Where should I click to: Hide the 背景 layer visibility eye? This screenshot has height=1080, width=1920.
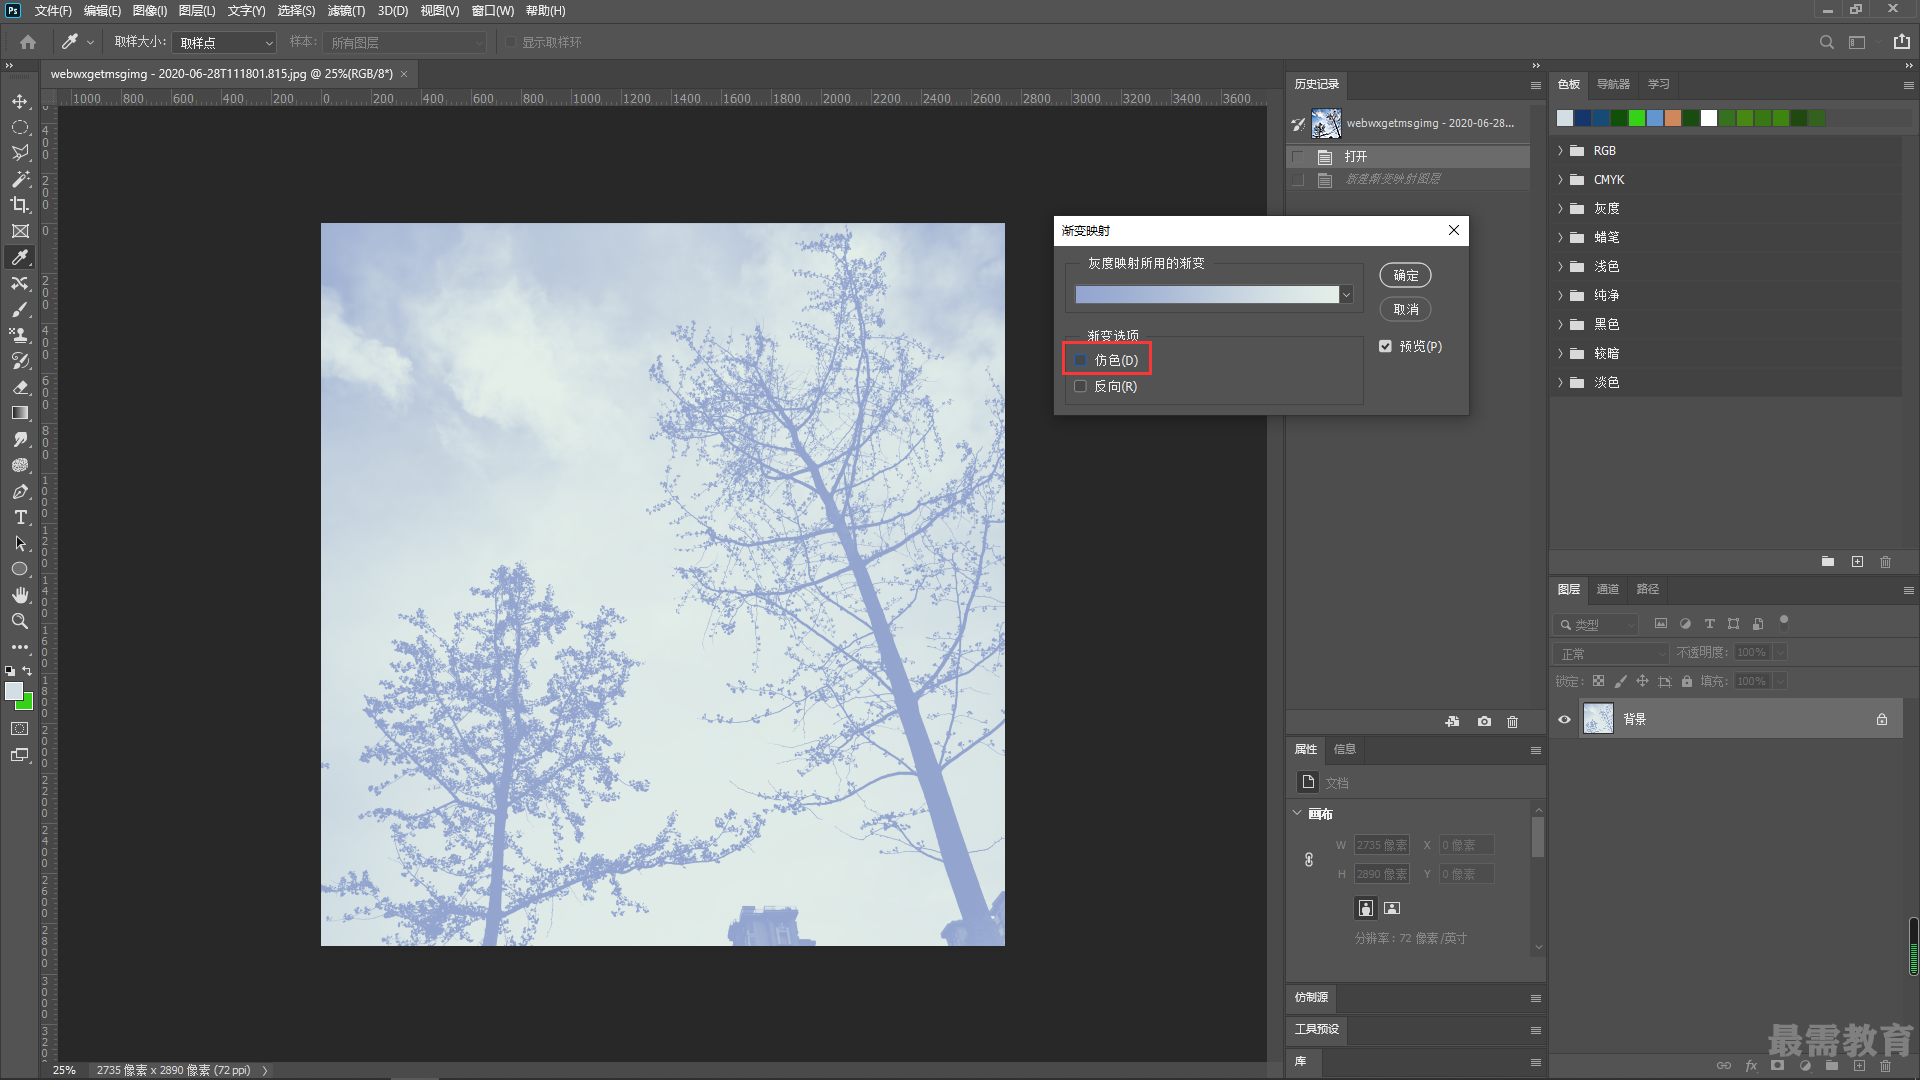tap(1564, 719)
